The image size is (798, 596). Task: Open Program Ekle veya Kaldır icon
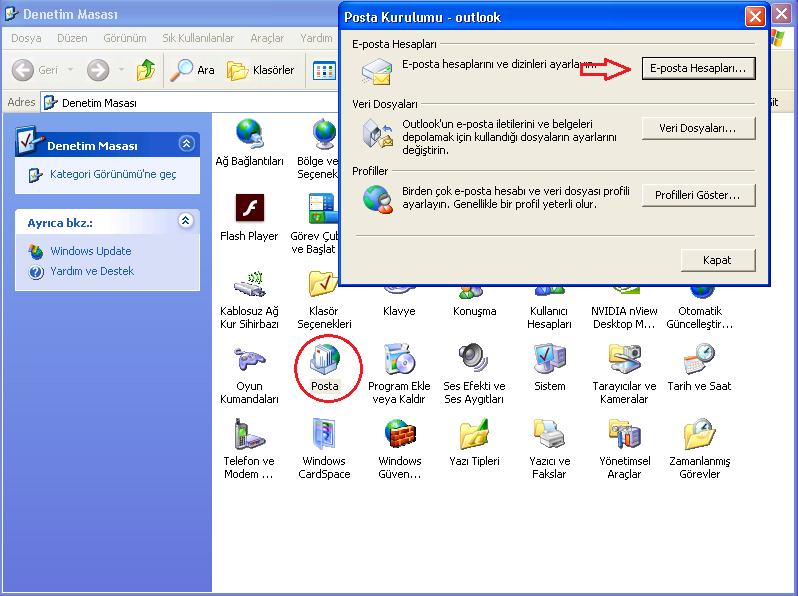pos(399,374)
